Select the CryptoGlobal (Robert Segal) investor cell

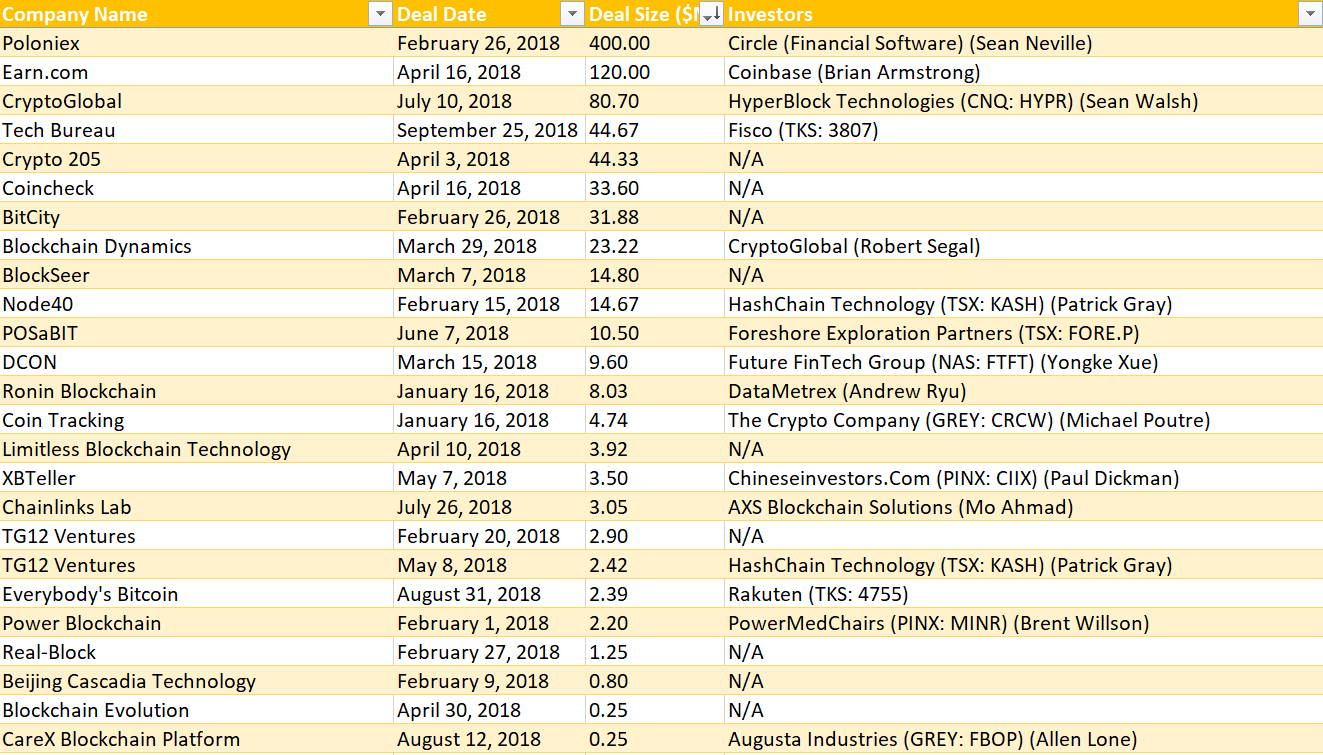tap(1024, 246)
